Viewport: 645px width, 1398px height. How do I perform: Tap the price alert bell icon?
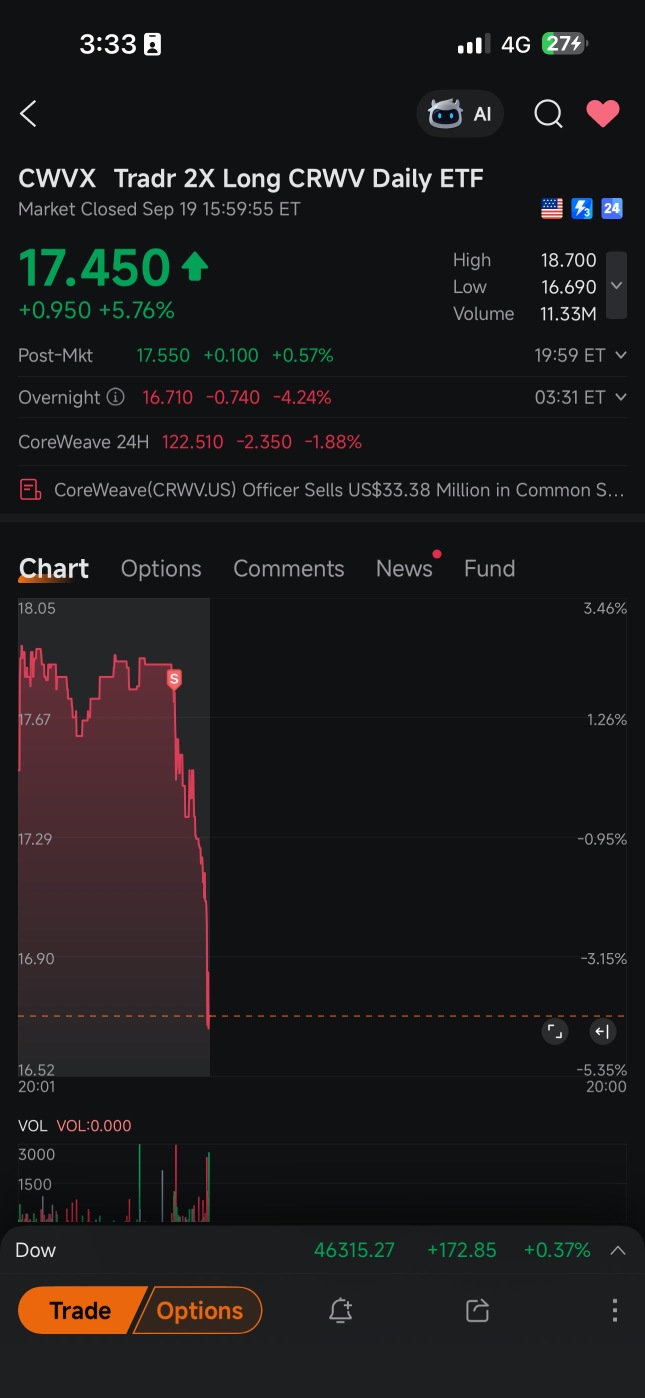tap(340, 1311)
